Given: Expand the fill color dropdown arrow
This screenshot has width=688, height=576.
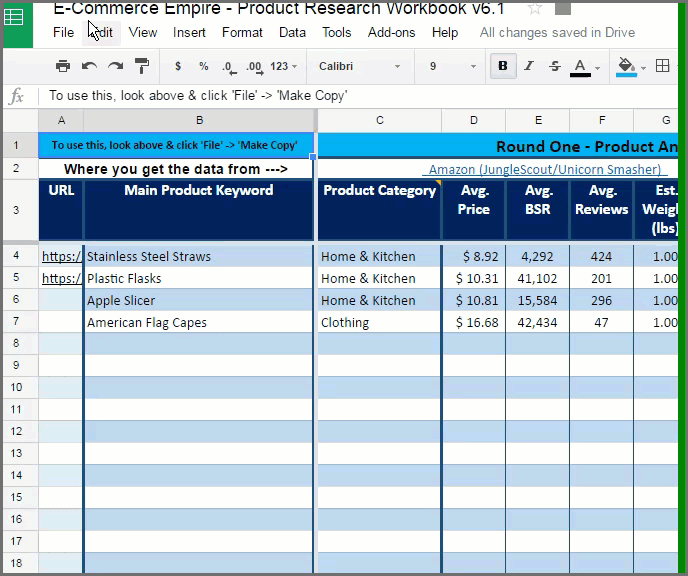Looking at the screenshot, I should [x=643, y=68].
